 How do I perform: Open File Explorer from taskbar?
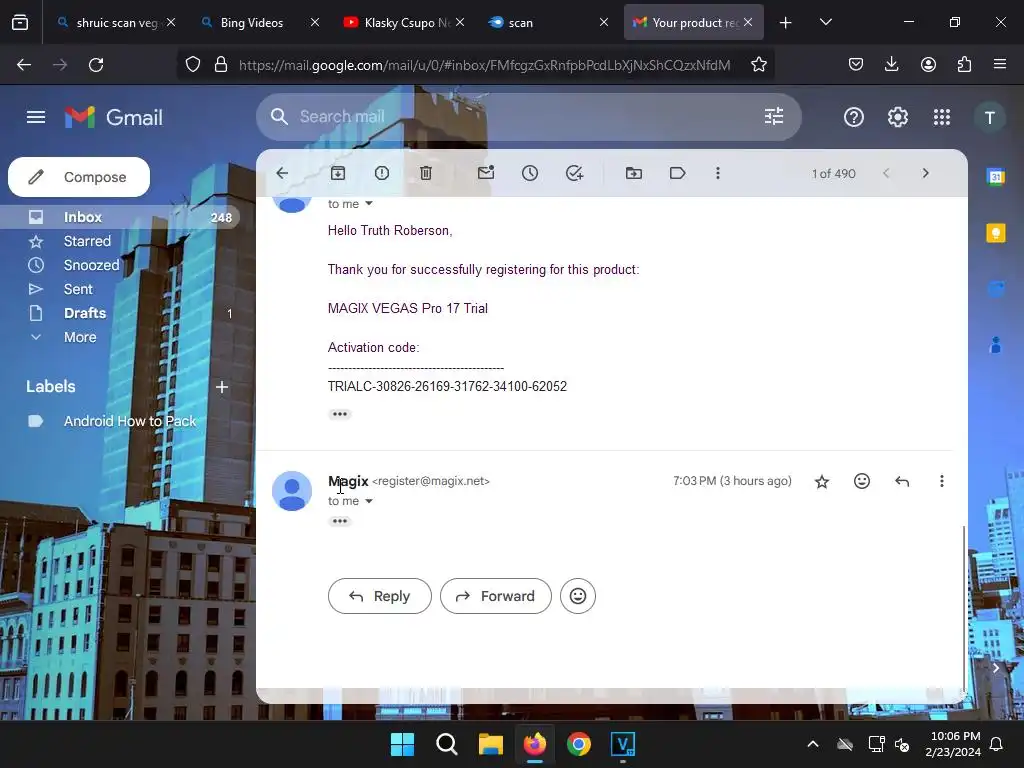pyautogui.click(x=490, y=744)
